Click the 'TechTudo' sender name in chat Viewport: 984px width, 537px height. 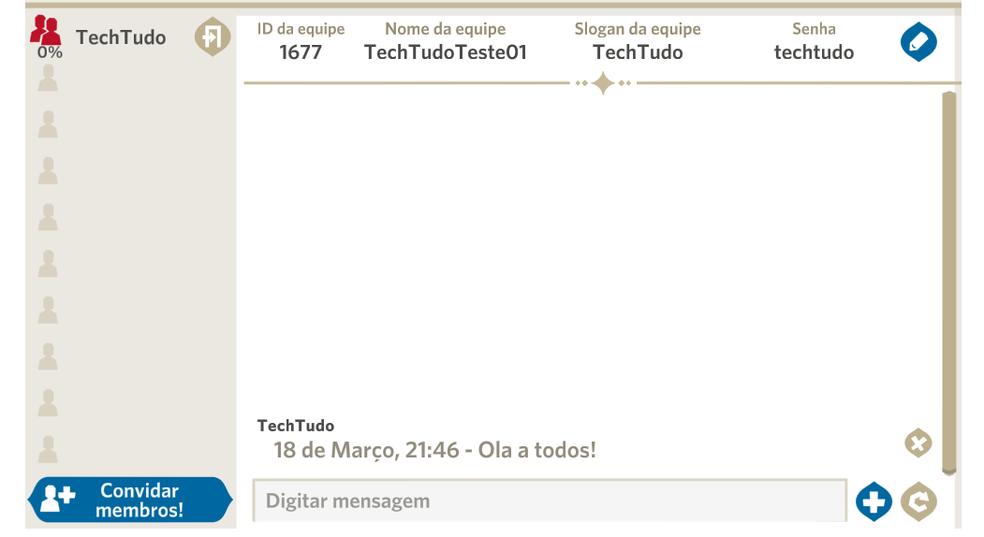pos(296,426)
